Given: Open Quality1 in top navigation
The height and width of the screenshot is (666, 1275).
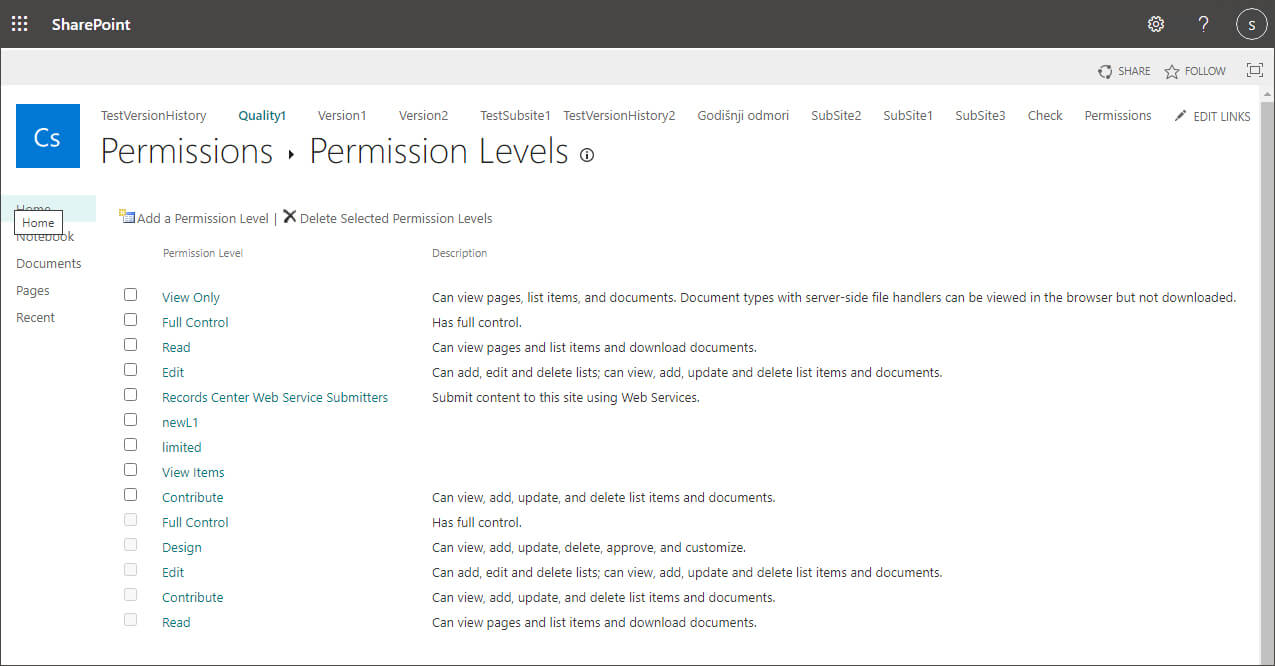Looking at the screenshot, I should click(x=262, y=115).
